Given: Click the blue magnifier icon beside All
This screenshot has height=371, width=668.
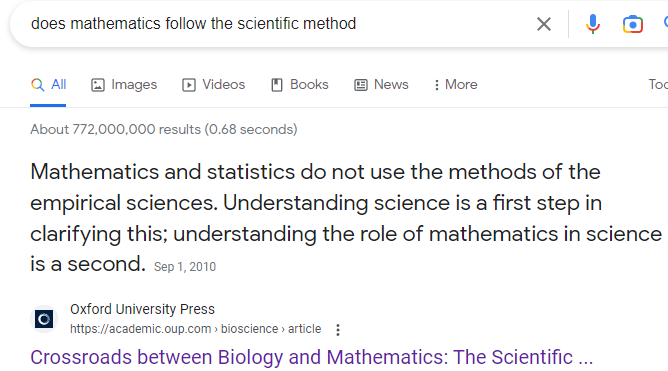Looking at the screenshot, I should [x=37, y=85].
